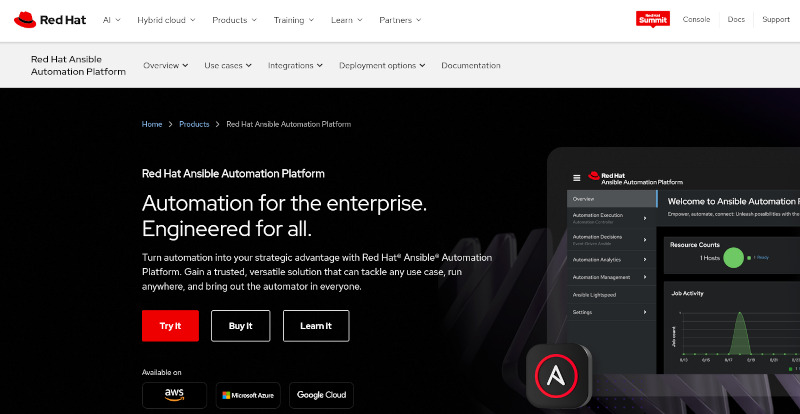The width and height of the screenshot is (800, 414).
Task: Open the Use cases dropdown
Action: click(x=228, y=65)
